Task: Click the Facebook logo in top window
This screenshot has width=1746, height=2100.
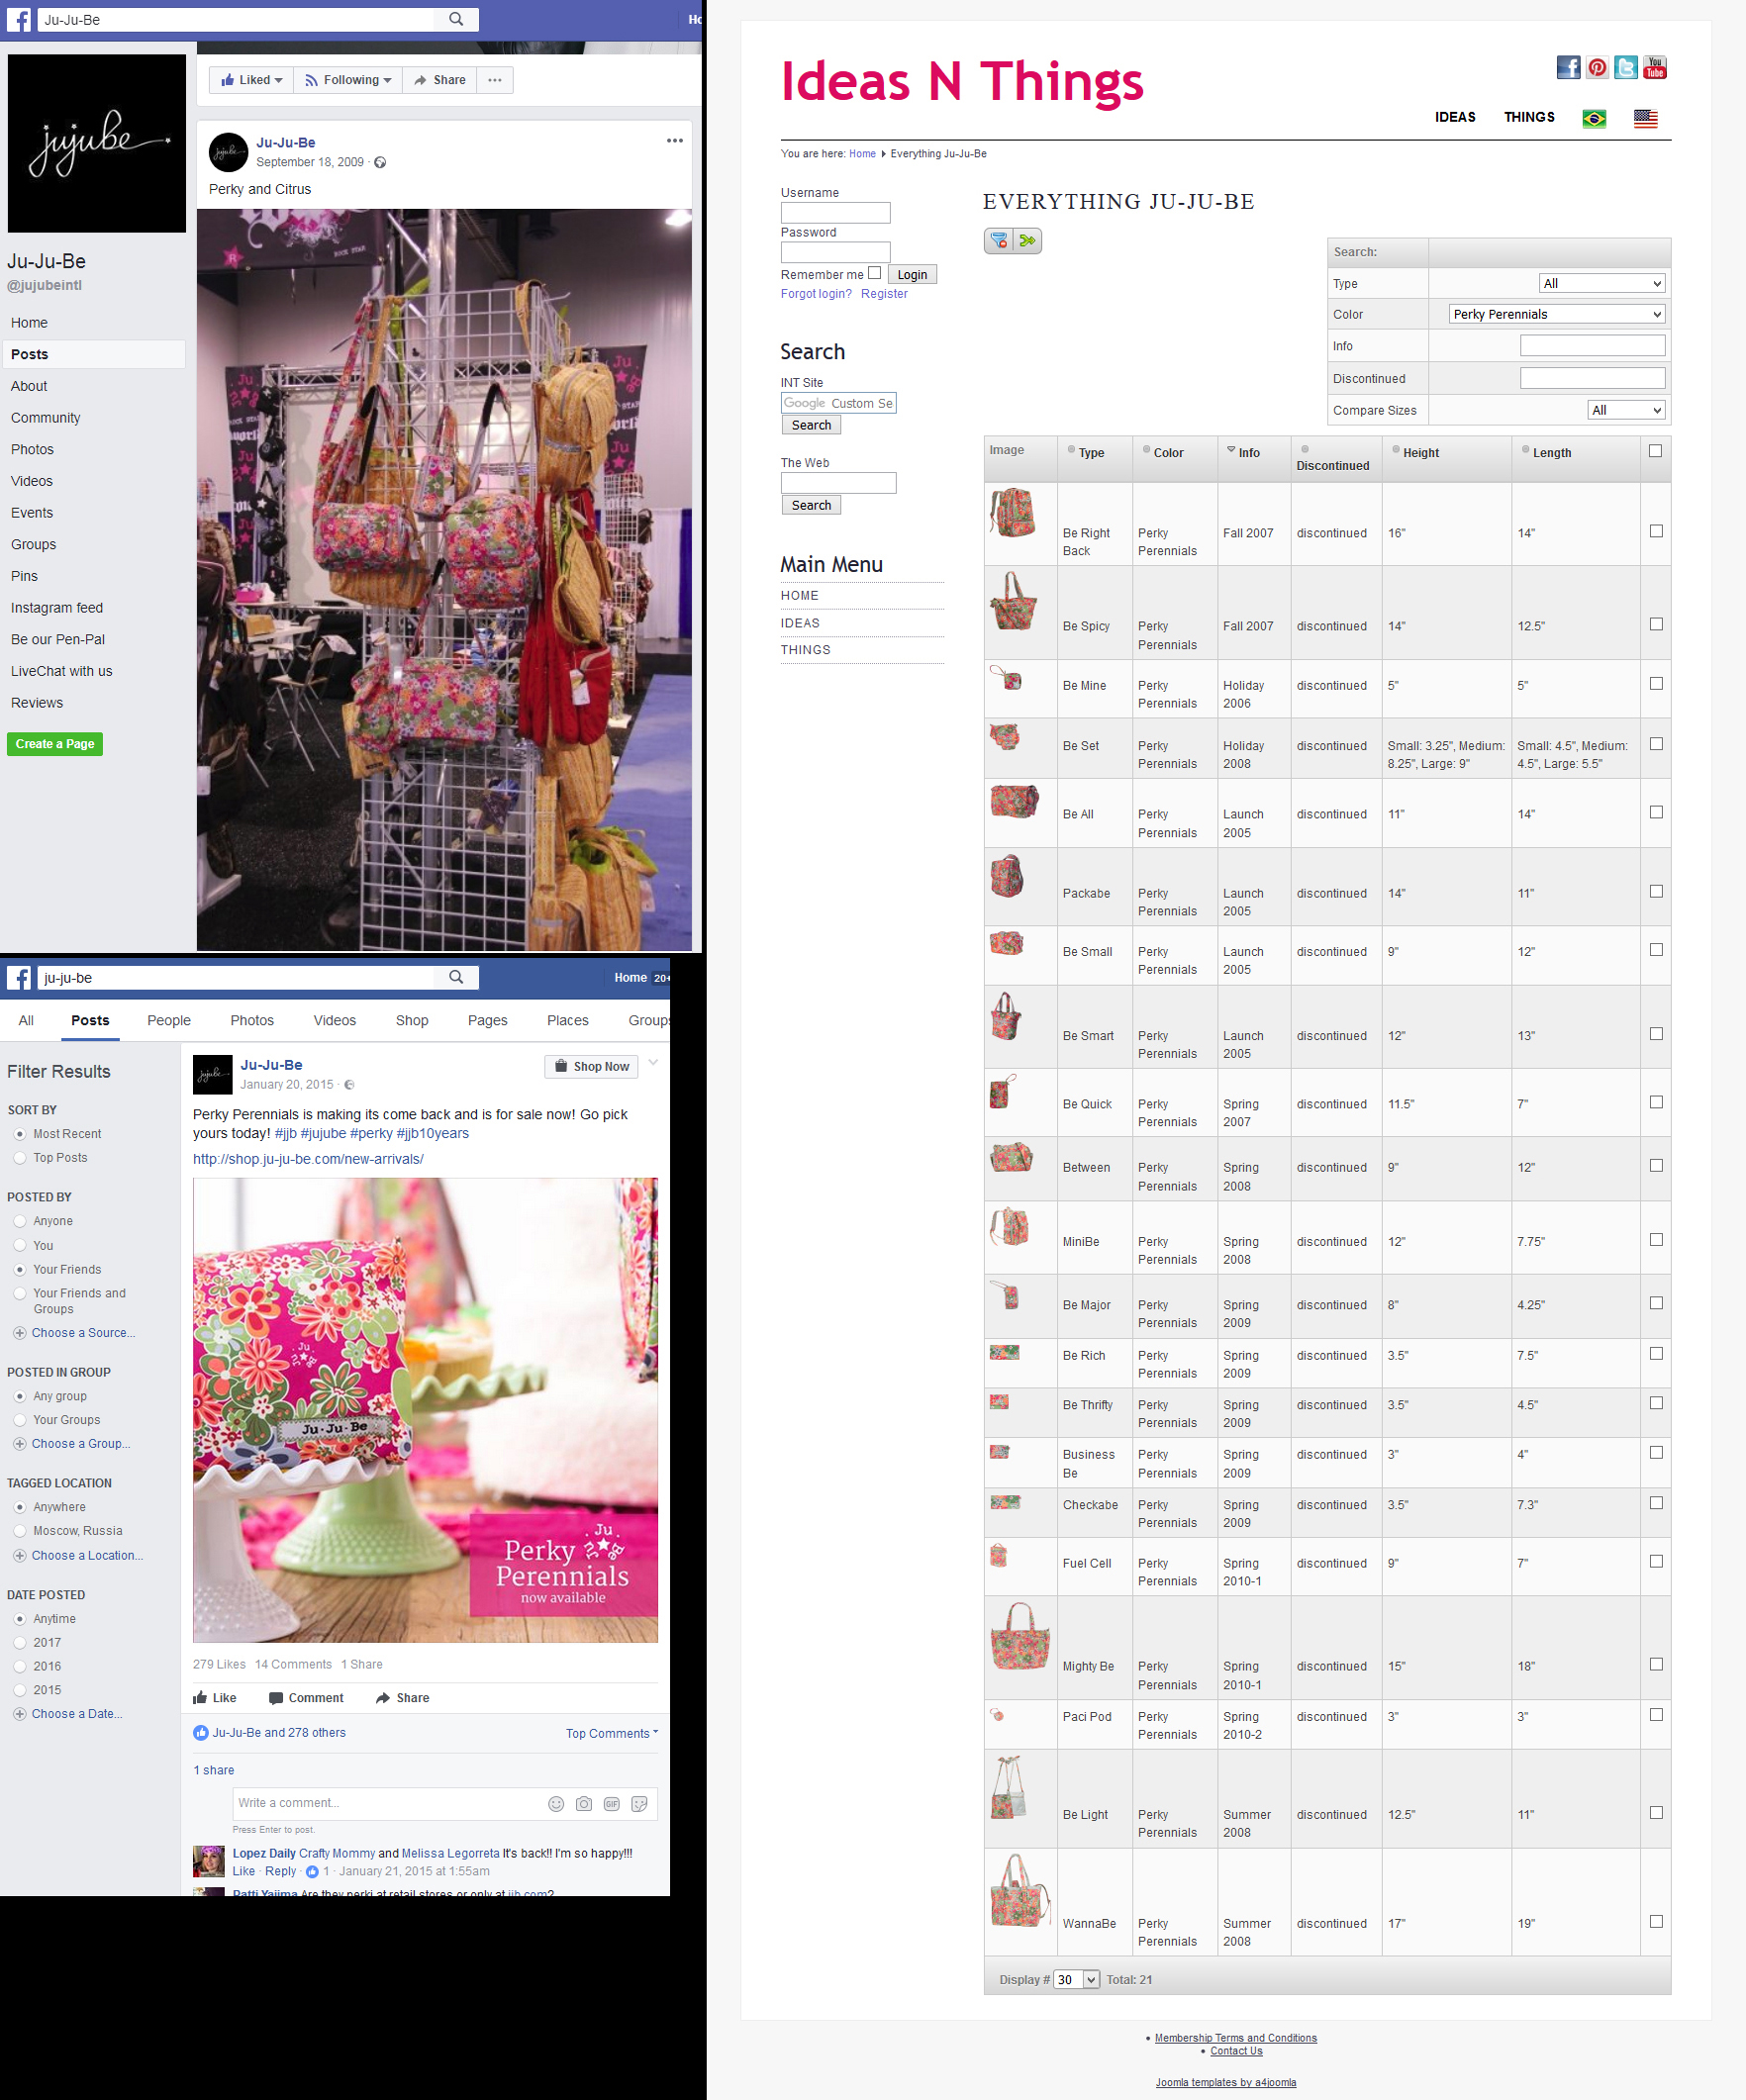Action: 18,19
